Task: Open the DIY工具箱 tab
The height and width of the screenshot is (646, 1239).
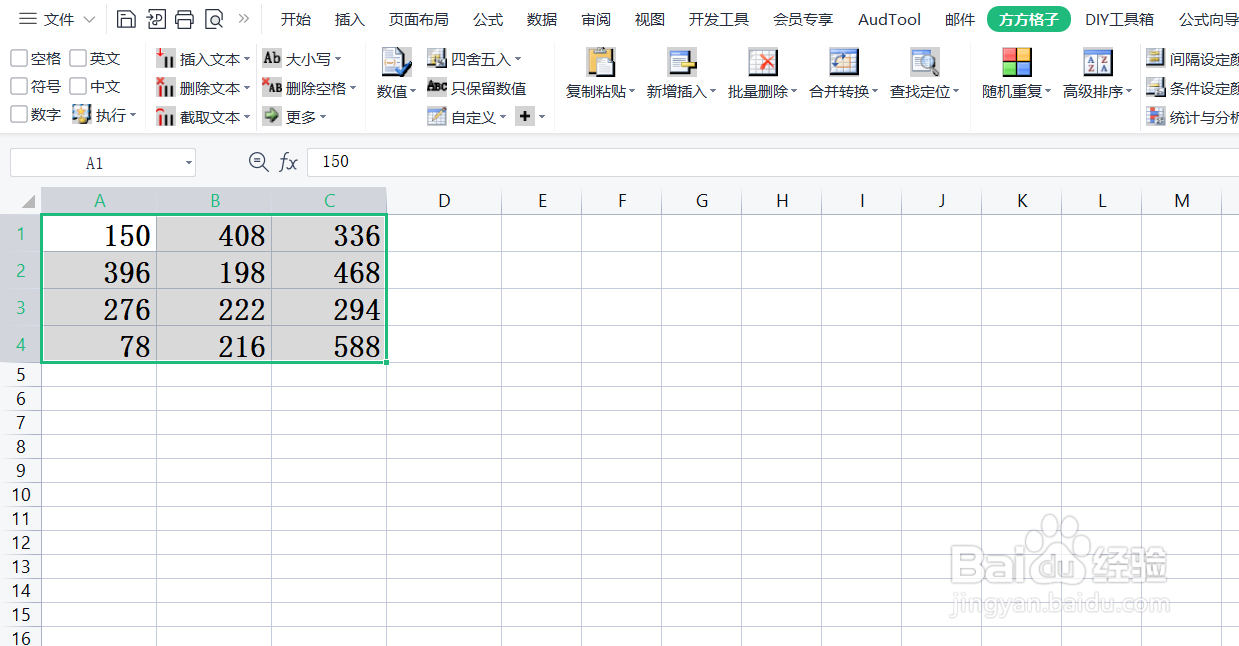Action: [1119, 20]
